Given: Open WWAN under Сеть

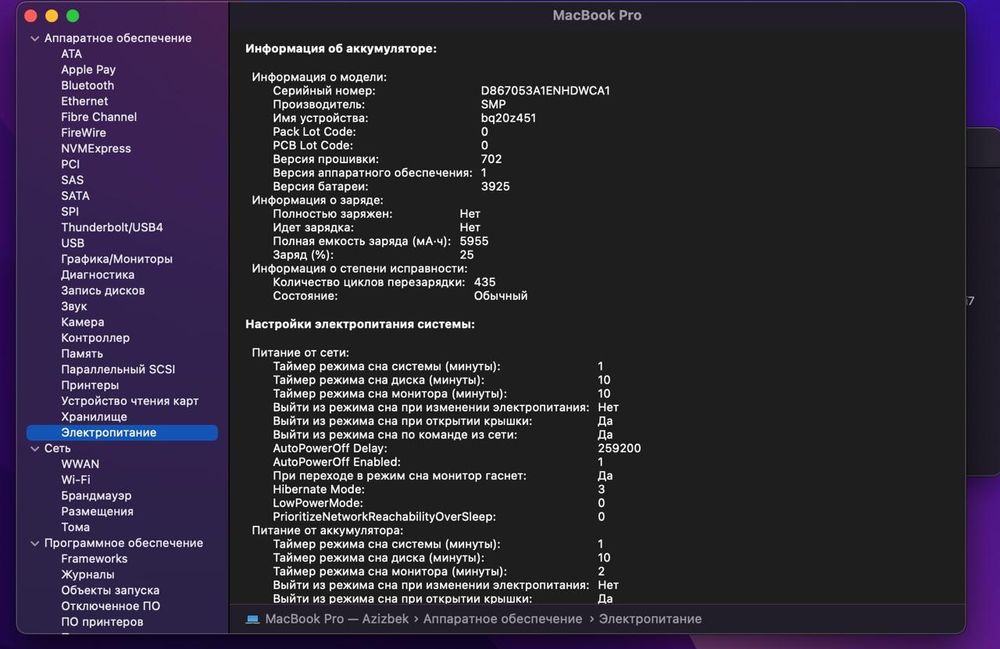Looking at the screenshot, I should [80, 464].
